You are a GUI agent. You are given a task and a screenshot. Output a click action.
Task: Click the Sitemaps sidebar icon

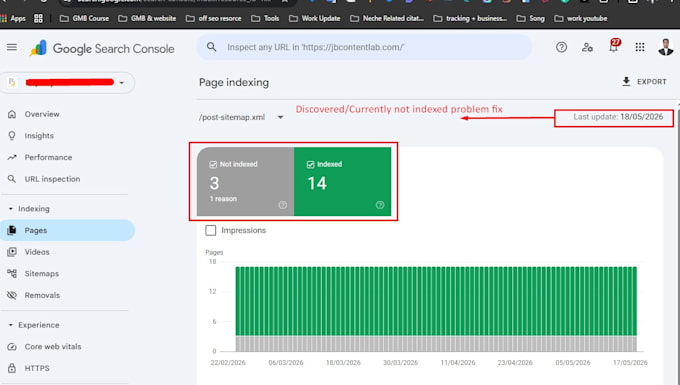(x=12, y=274)
